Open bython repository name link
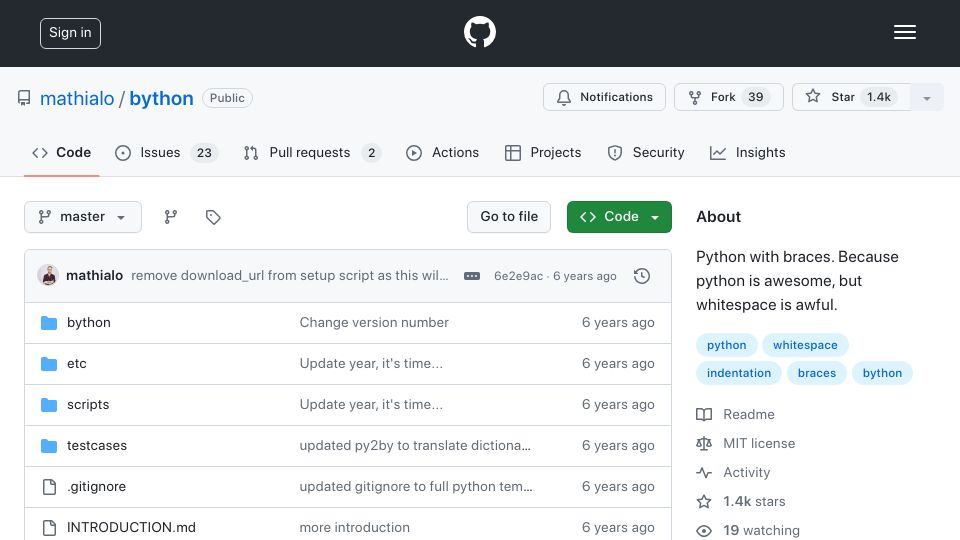This screenshot has height=540, width=960. pos(162,99)
